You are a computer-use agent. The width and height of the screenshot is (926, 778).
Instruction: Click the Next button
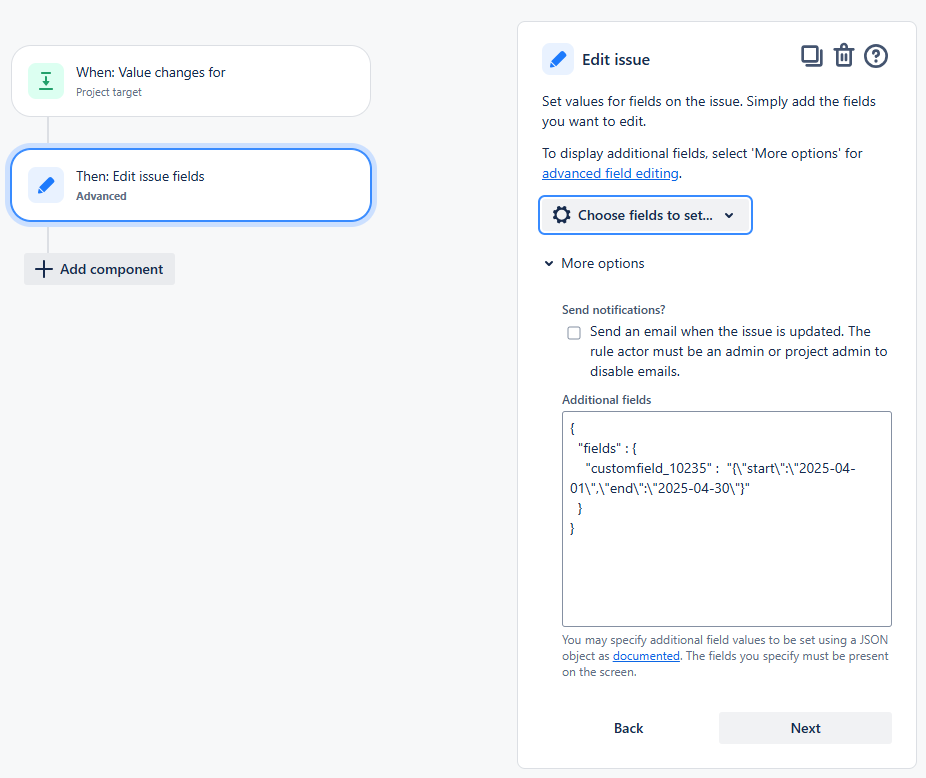pyautogui.click(x=805, y=728)
